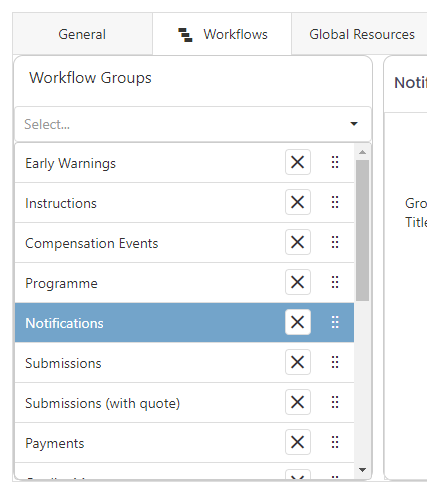Viewport: 427px width, 500px height.
Task: Select the Instructions group row
Action: (x=184, y=203)
